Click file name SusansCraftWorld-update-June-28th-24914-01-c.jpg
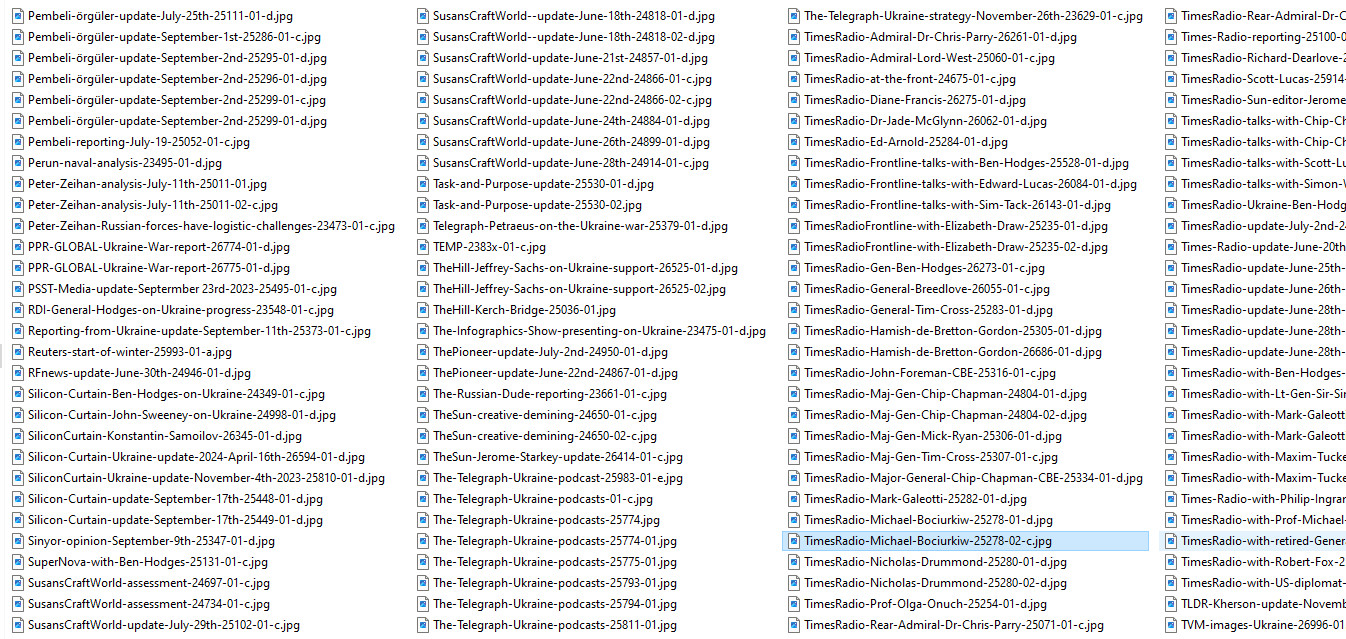Image resolution: width=1346 pixels, height=639 pixels. pos(571,163)
